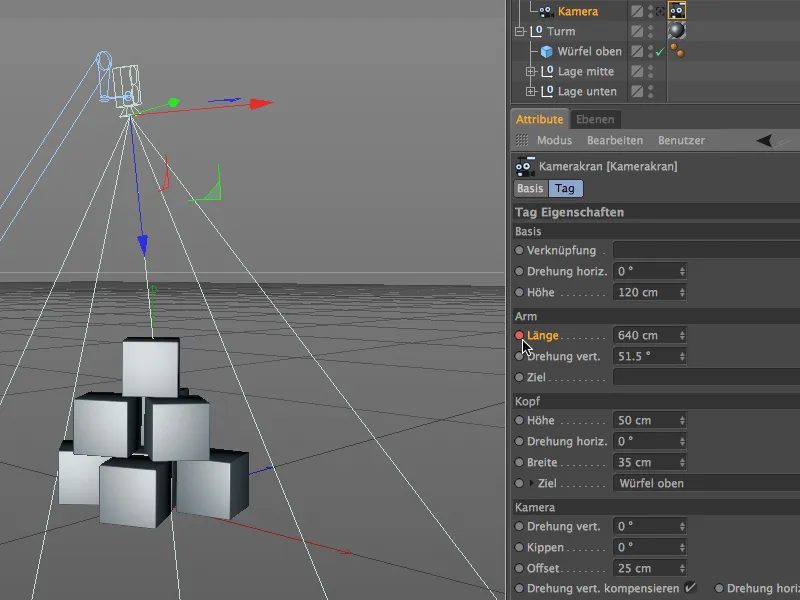The height and width of the screenshot is (600, 800).
Task: Click the green Y axis handle dot
Action: pyautogui.click(x=173, y=103)
